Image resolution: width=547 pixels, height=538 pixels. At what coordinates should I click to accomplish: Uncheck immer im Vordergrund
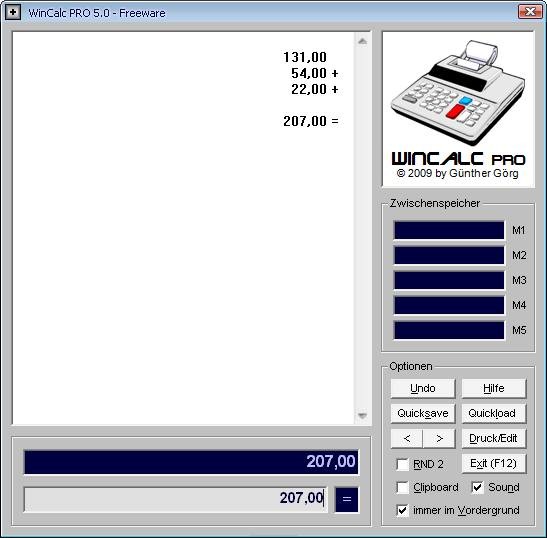[x=403, y=510]
